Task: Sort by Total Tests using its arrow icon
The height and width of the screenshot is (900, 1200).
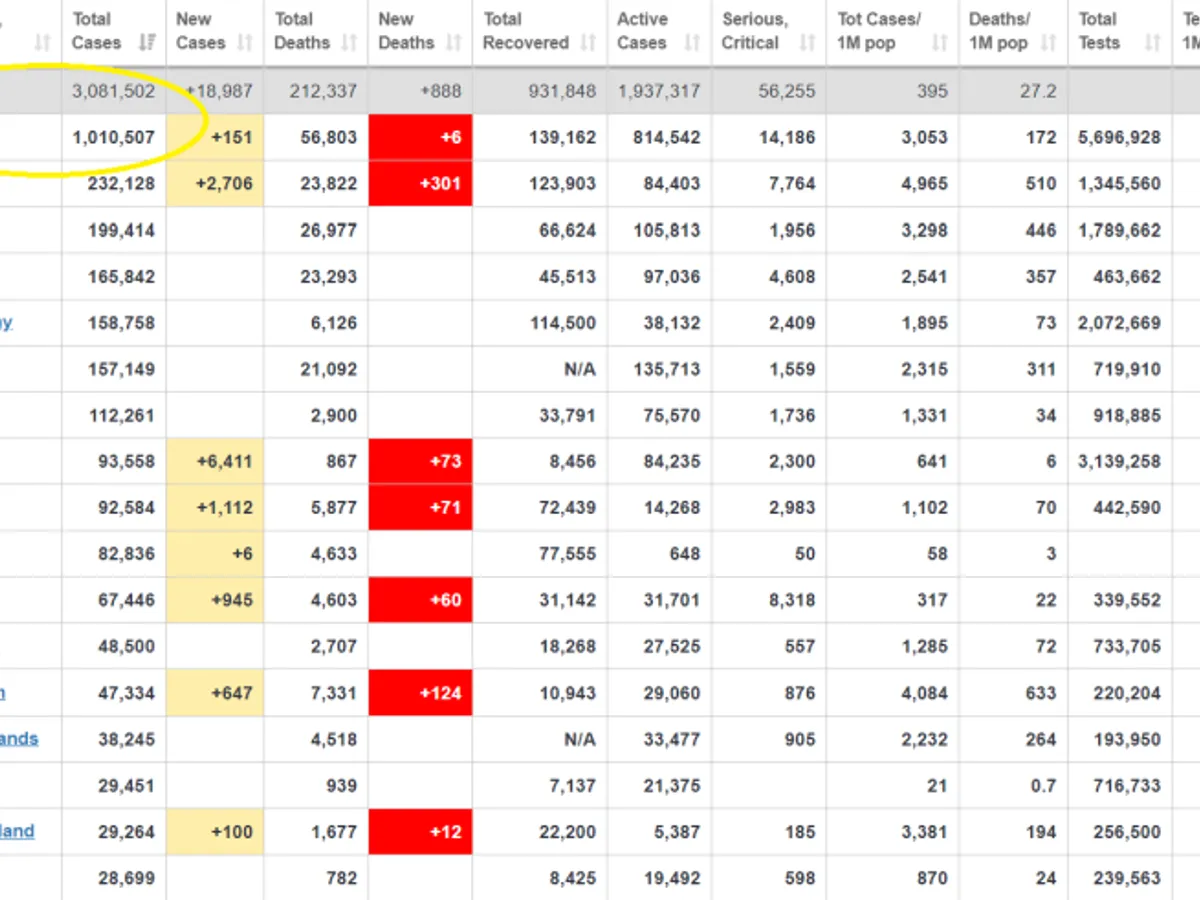Action: click(1152, 43)
